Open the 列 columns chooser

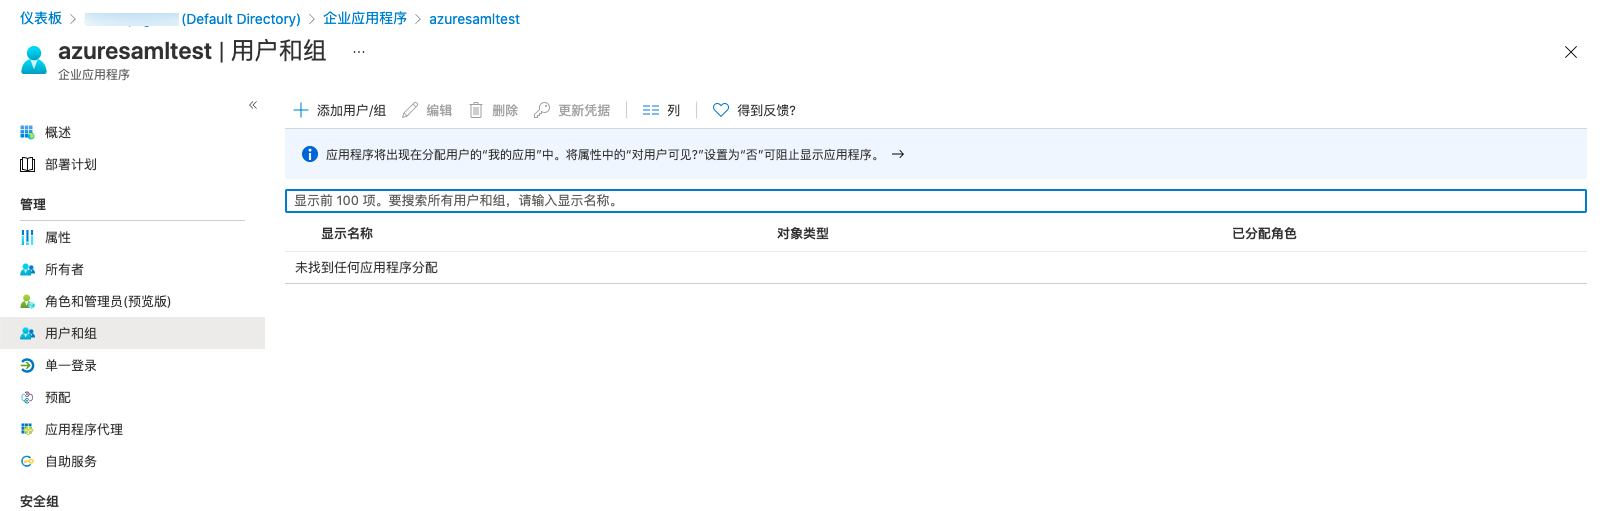(x=661, y=110)
